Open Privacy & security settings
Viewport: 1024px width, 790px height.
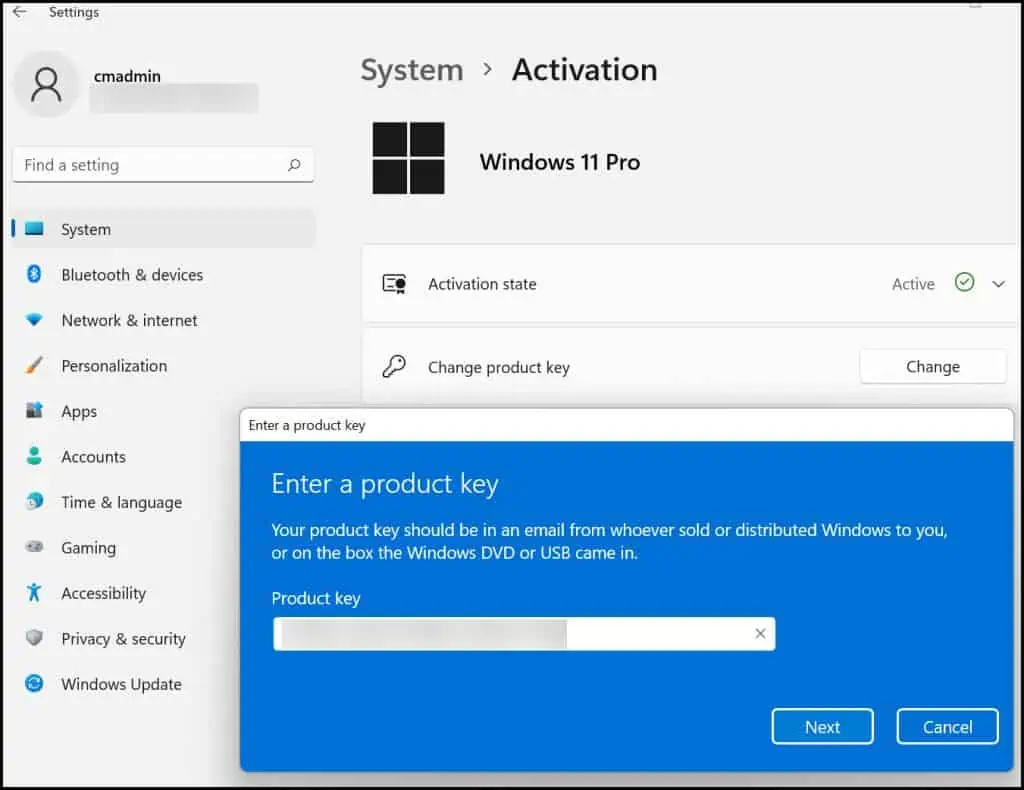pyautogui.click(x=124, y=639)
